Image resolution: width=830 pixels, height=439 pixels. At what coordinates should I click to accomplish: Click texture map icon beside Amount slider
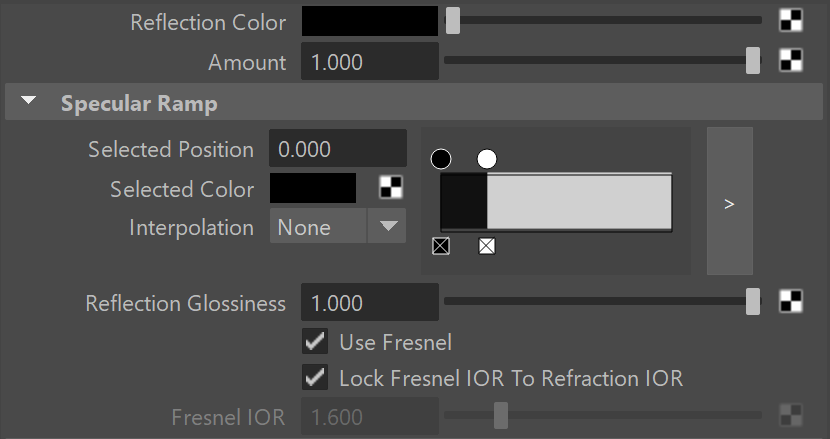tap(791, 60)
